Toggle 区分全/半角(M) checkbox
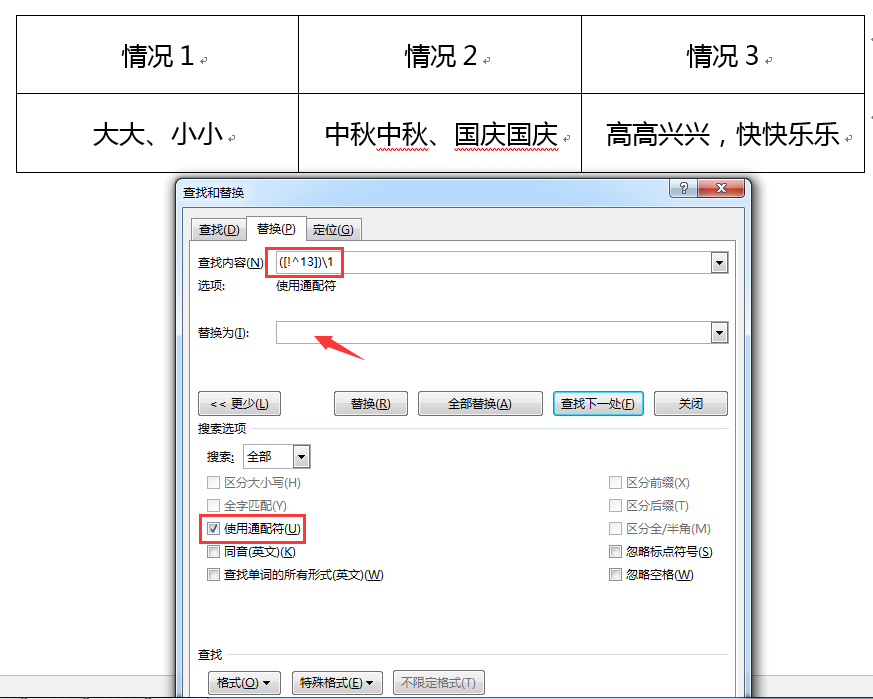This screenshot has width=873, height=699. coord(615,529)
